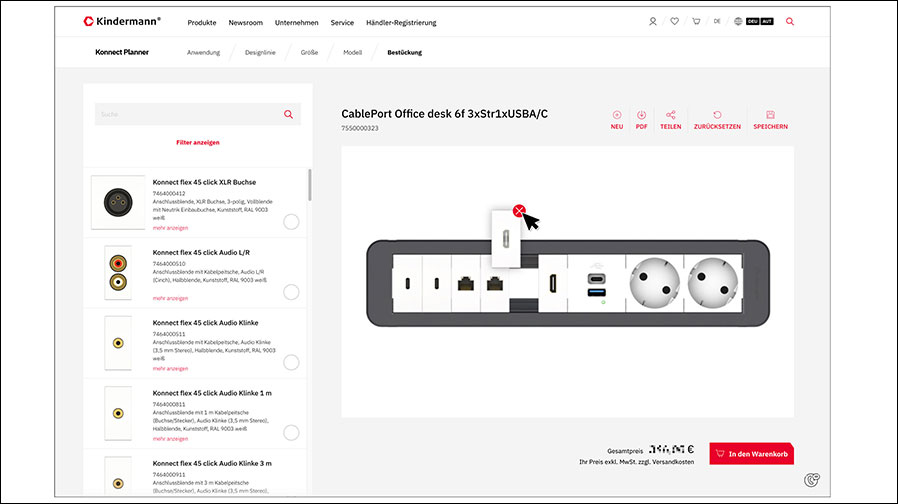The width and height of the screenshot is (898, 504).
Task: Expand Audio Klinke details with mehr anzeigen
Action: pos(170,368)
